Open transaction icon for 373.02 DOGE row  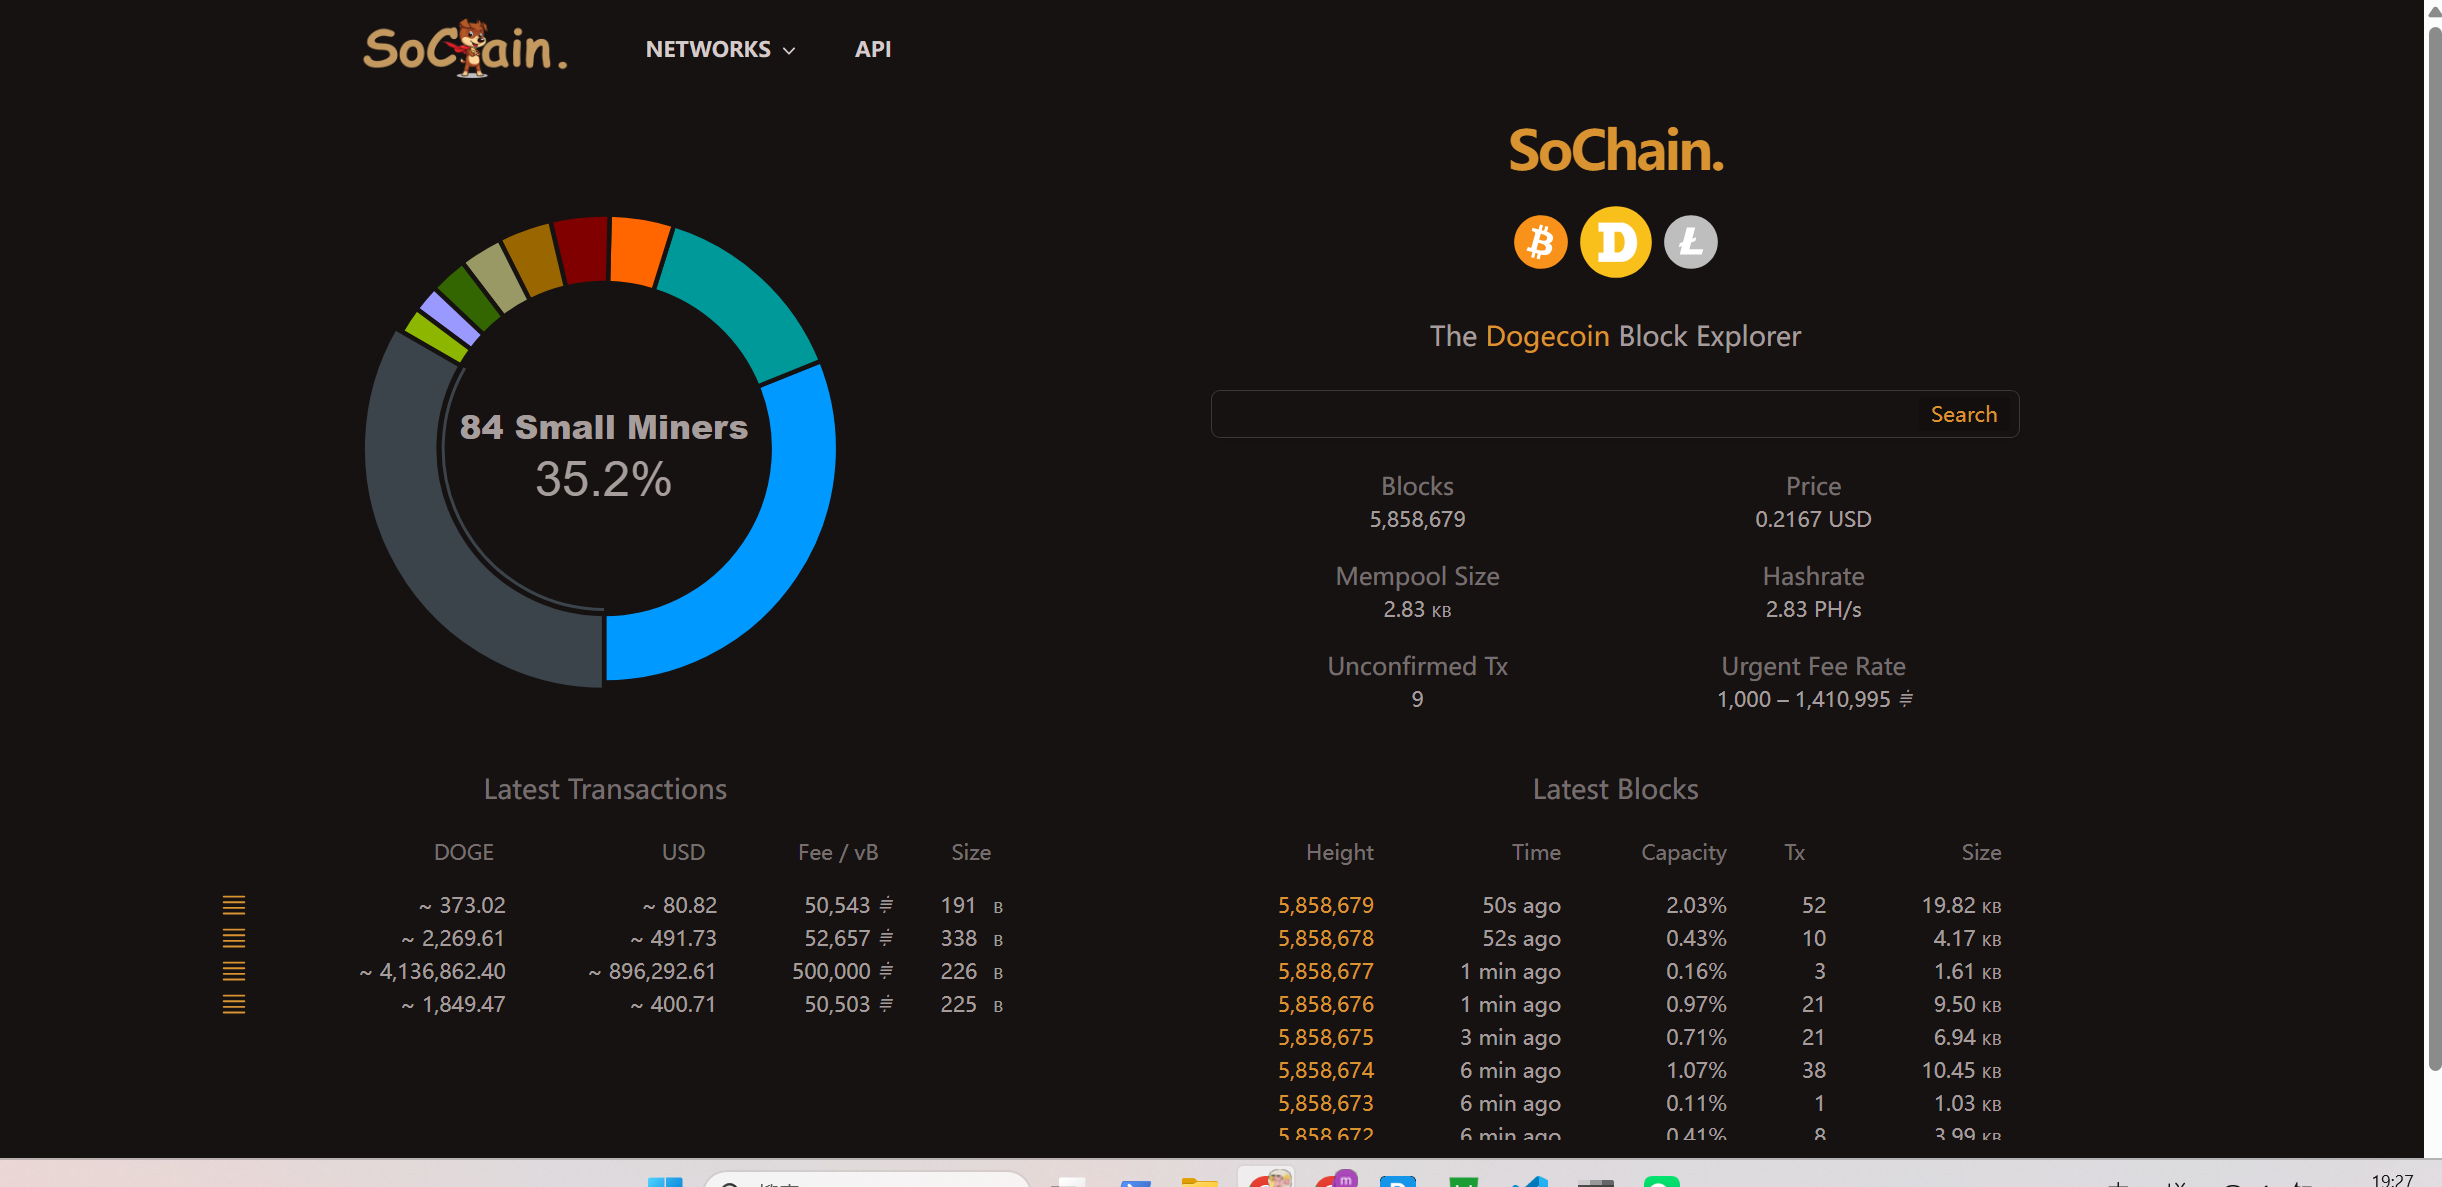[233, 905]
